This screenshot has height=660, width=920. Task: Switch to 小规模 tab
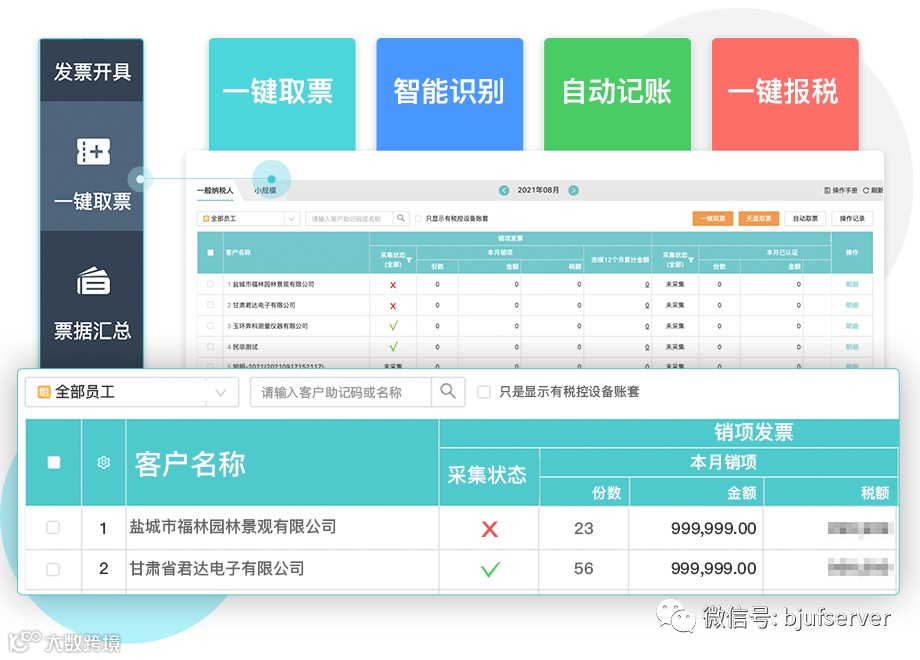coord(265,190)
